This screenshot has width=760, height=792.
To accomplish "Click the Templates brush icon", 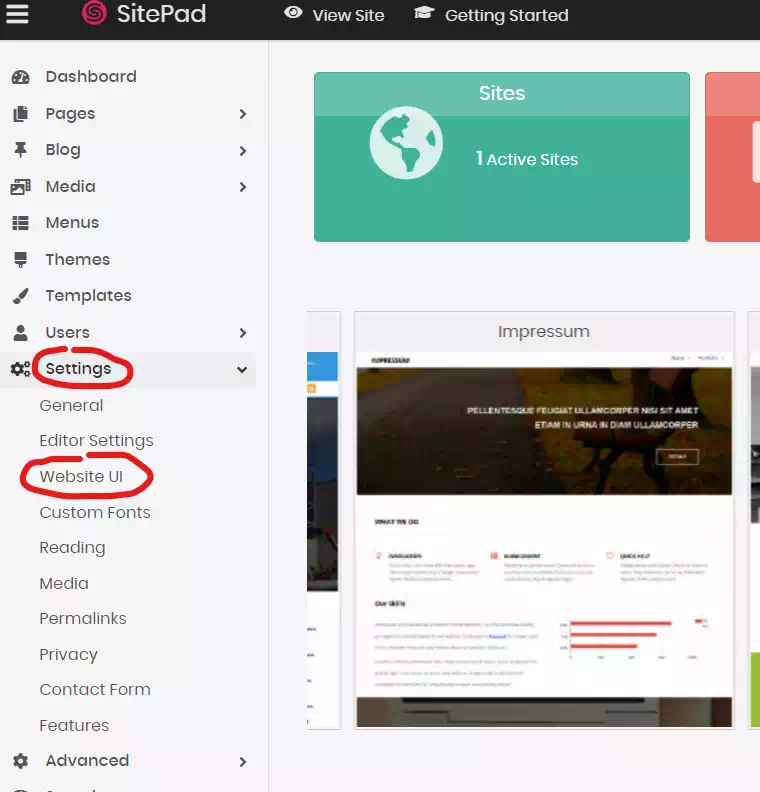I will [x=21, y=296].
